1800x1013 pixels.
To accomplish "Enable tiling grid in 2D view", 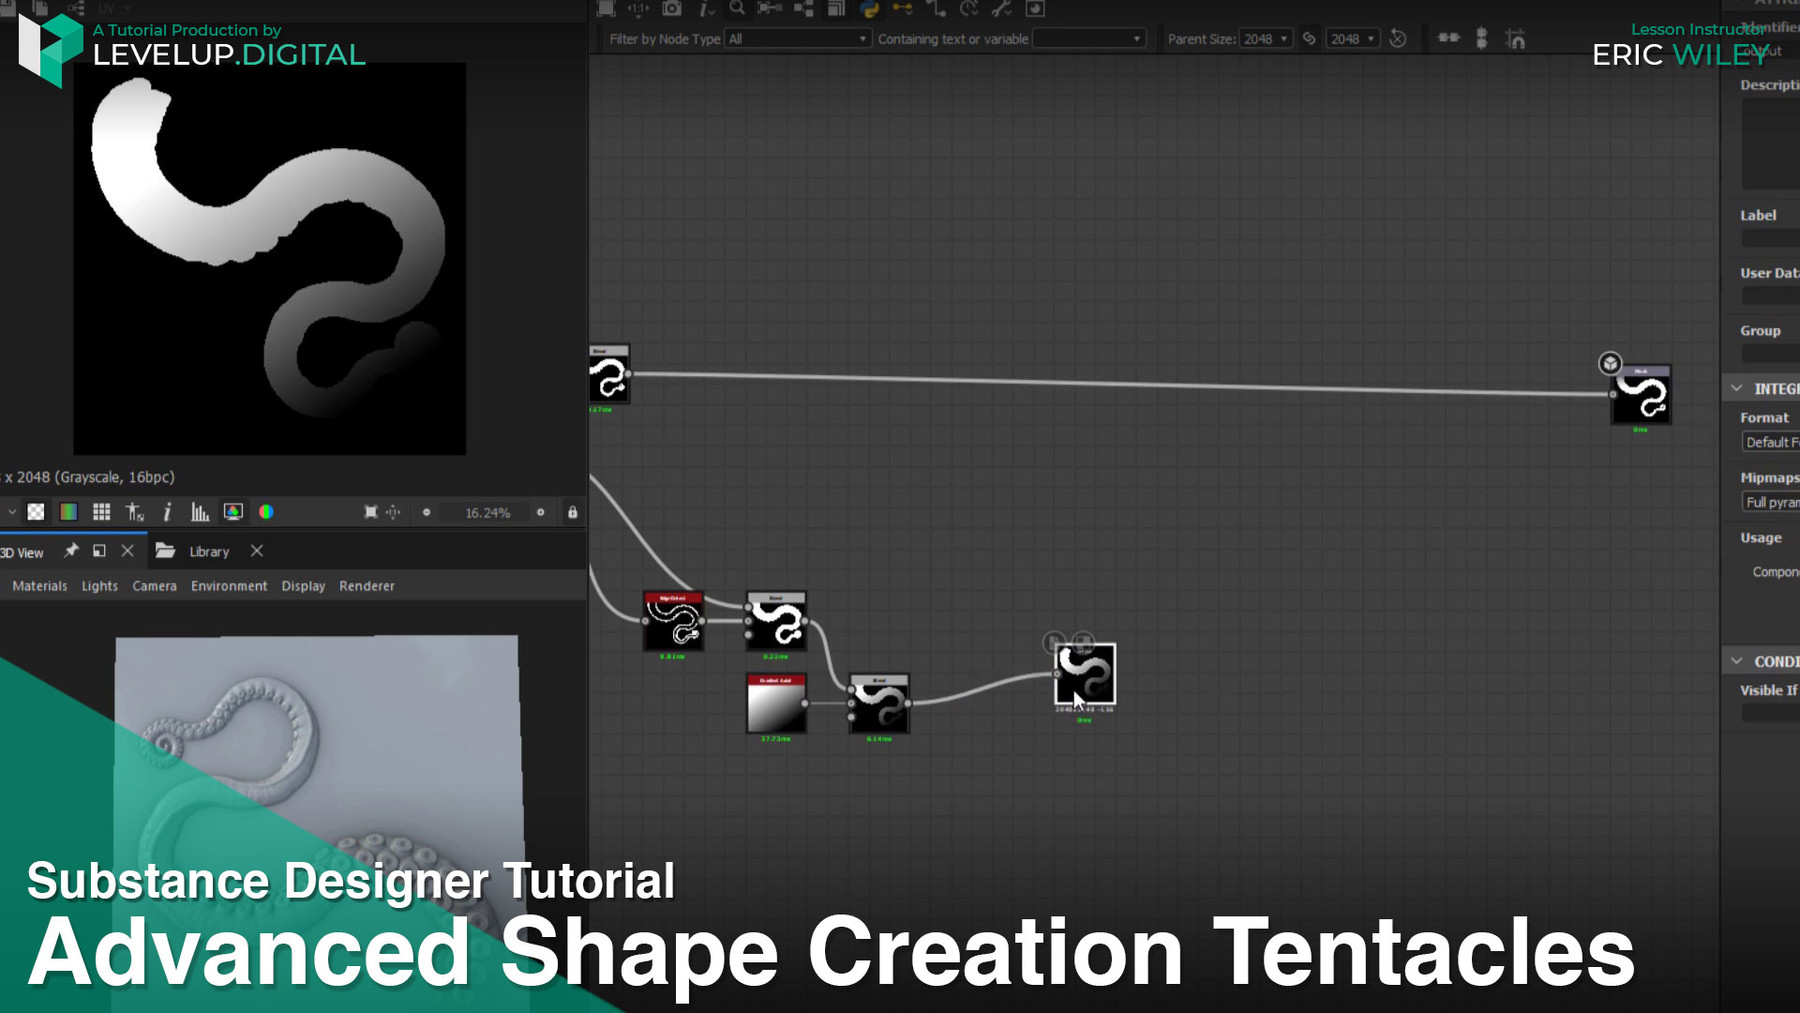I will pyautogui.click(x=101, y=512).
